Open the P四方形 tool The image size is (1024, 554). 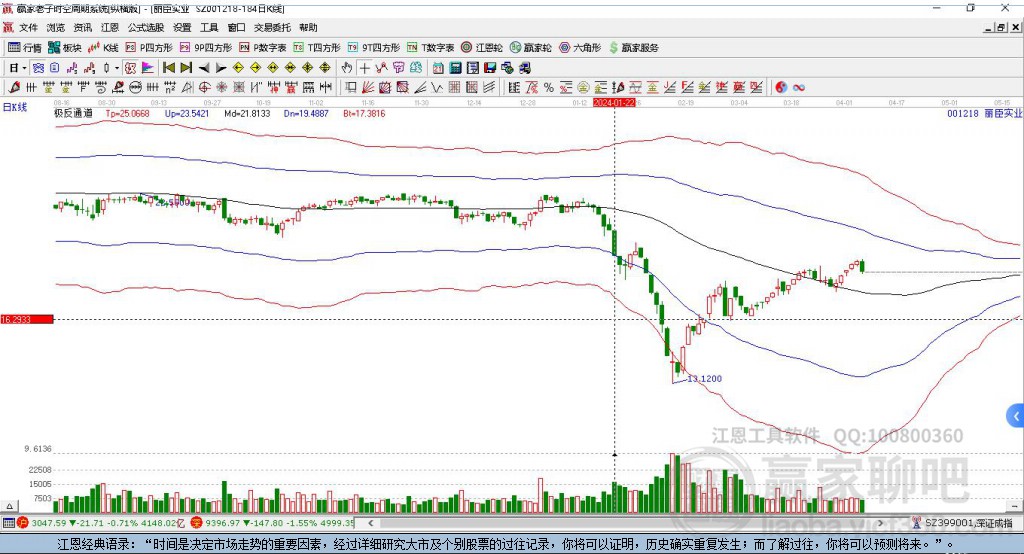click(x=149, y=48)
